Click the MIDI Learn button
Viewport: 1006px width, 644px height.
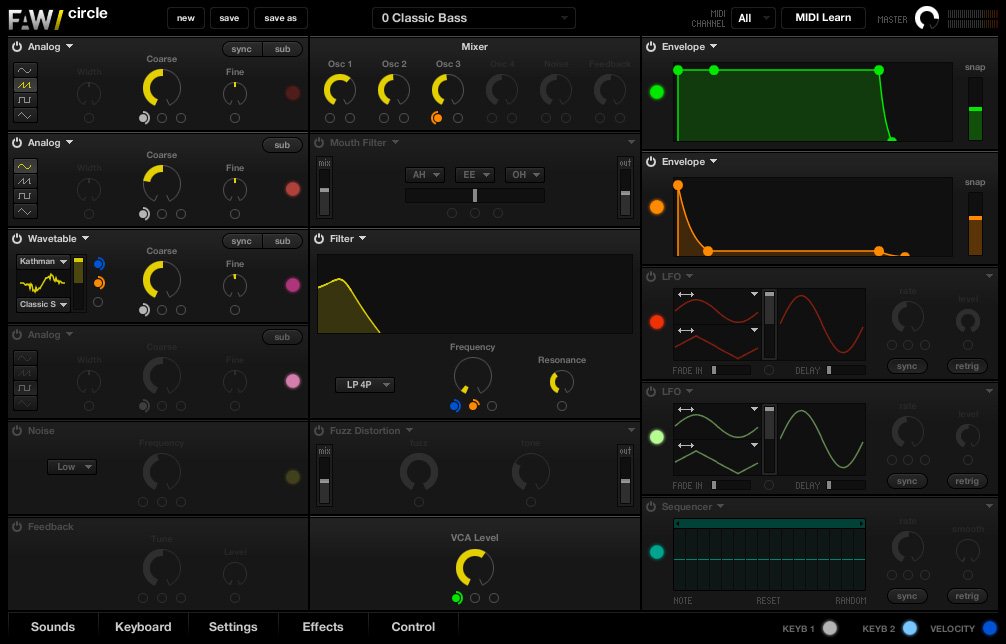(x=823, y=18)
